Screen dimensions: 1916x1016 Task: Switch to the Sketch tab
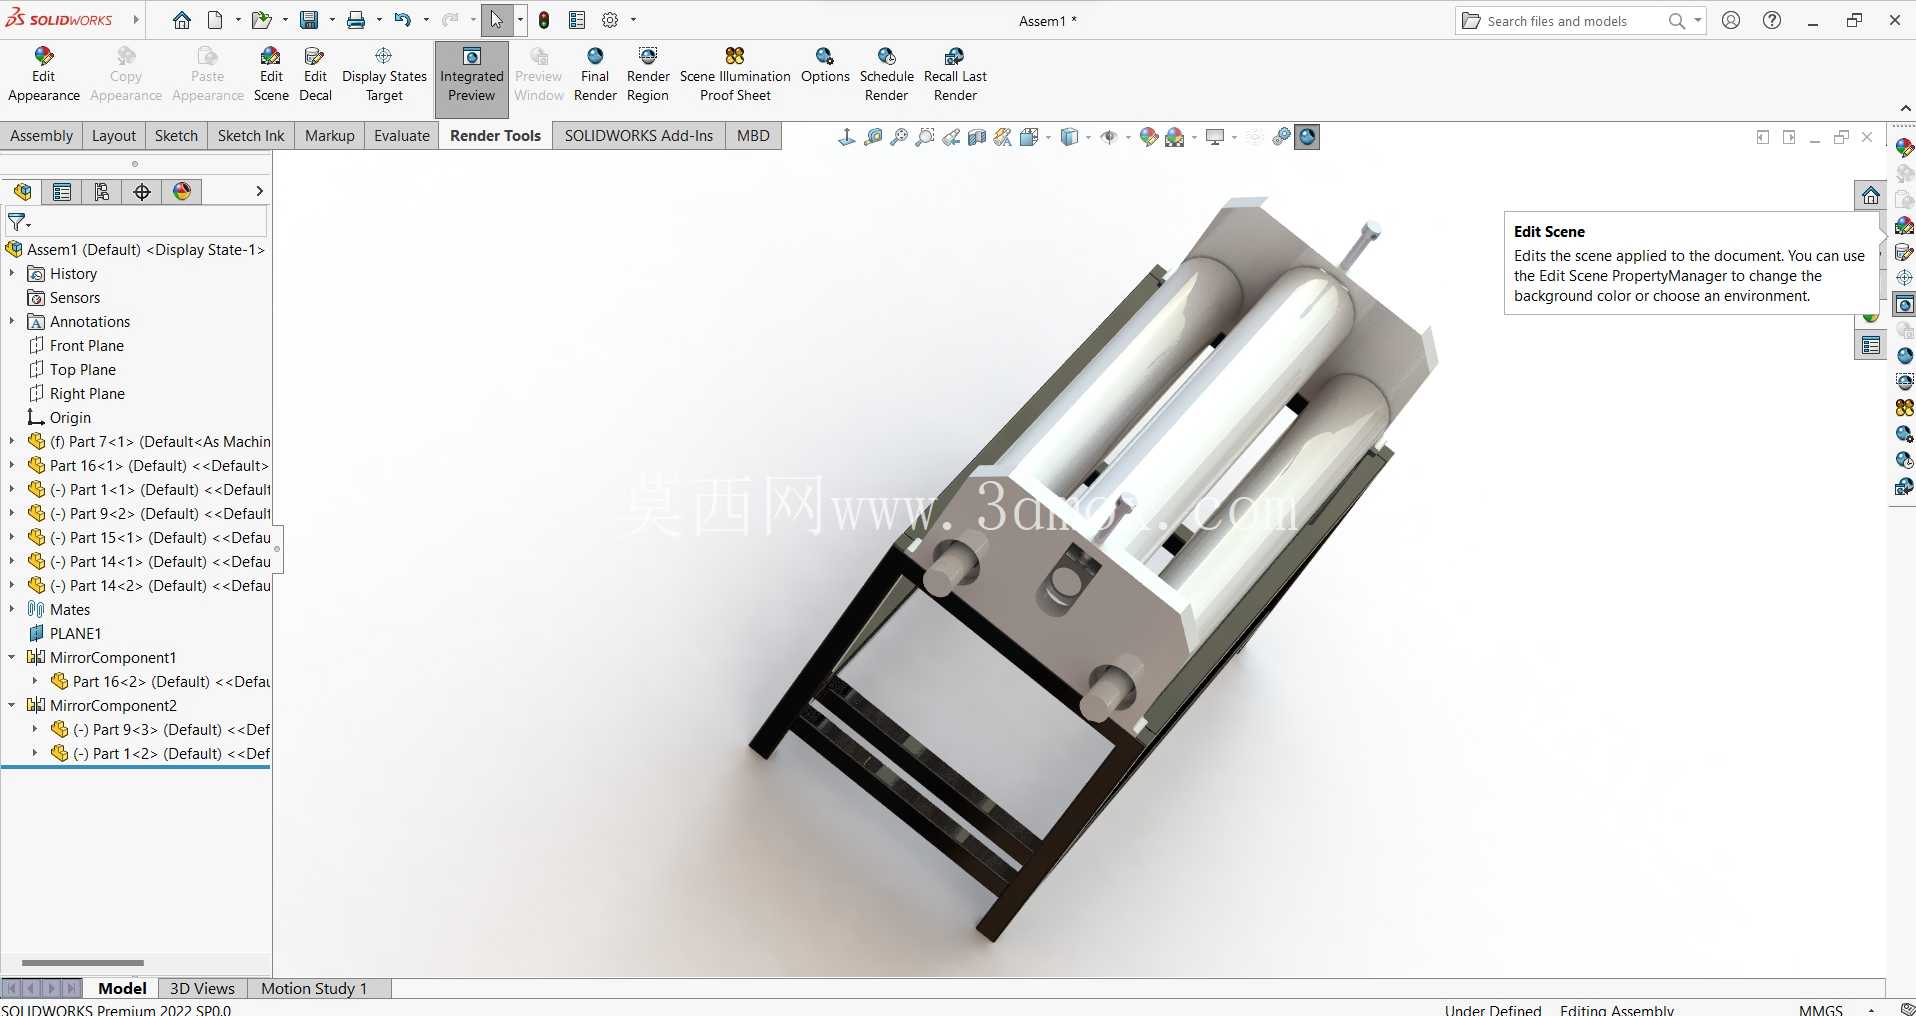click(x=176, y=136)
